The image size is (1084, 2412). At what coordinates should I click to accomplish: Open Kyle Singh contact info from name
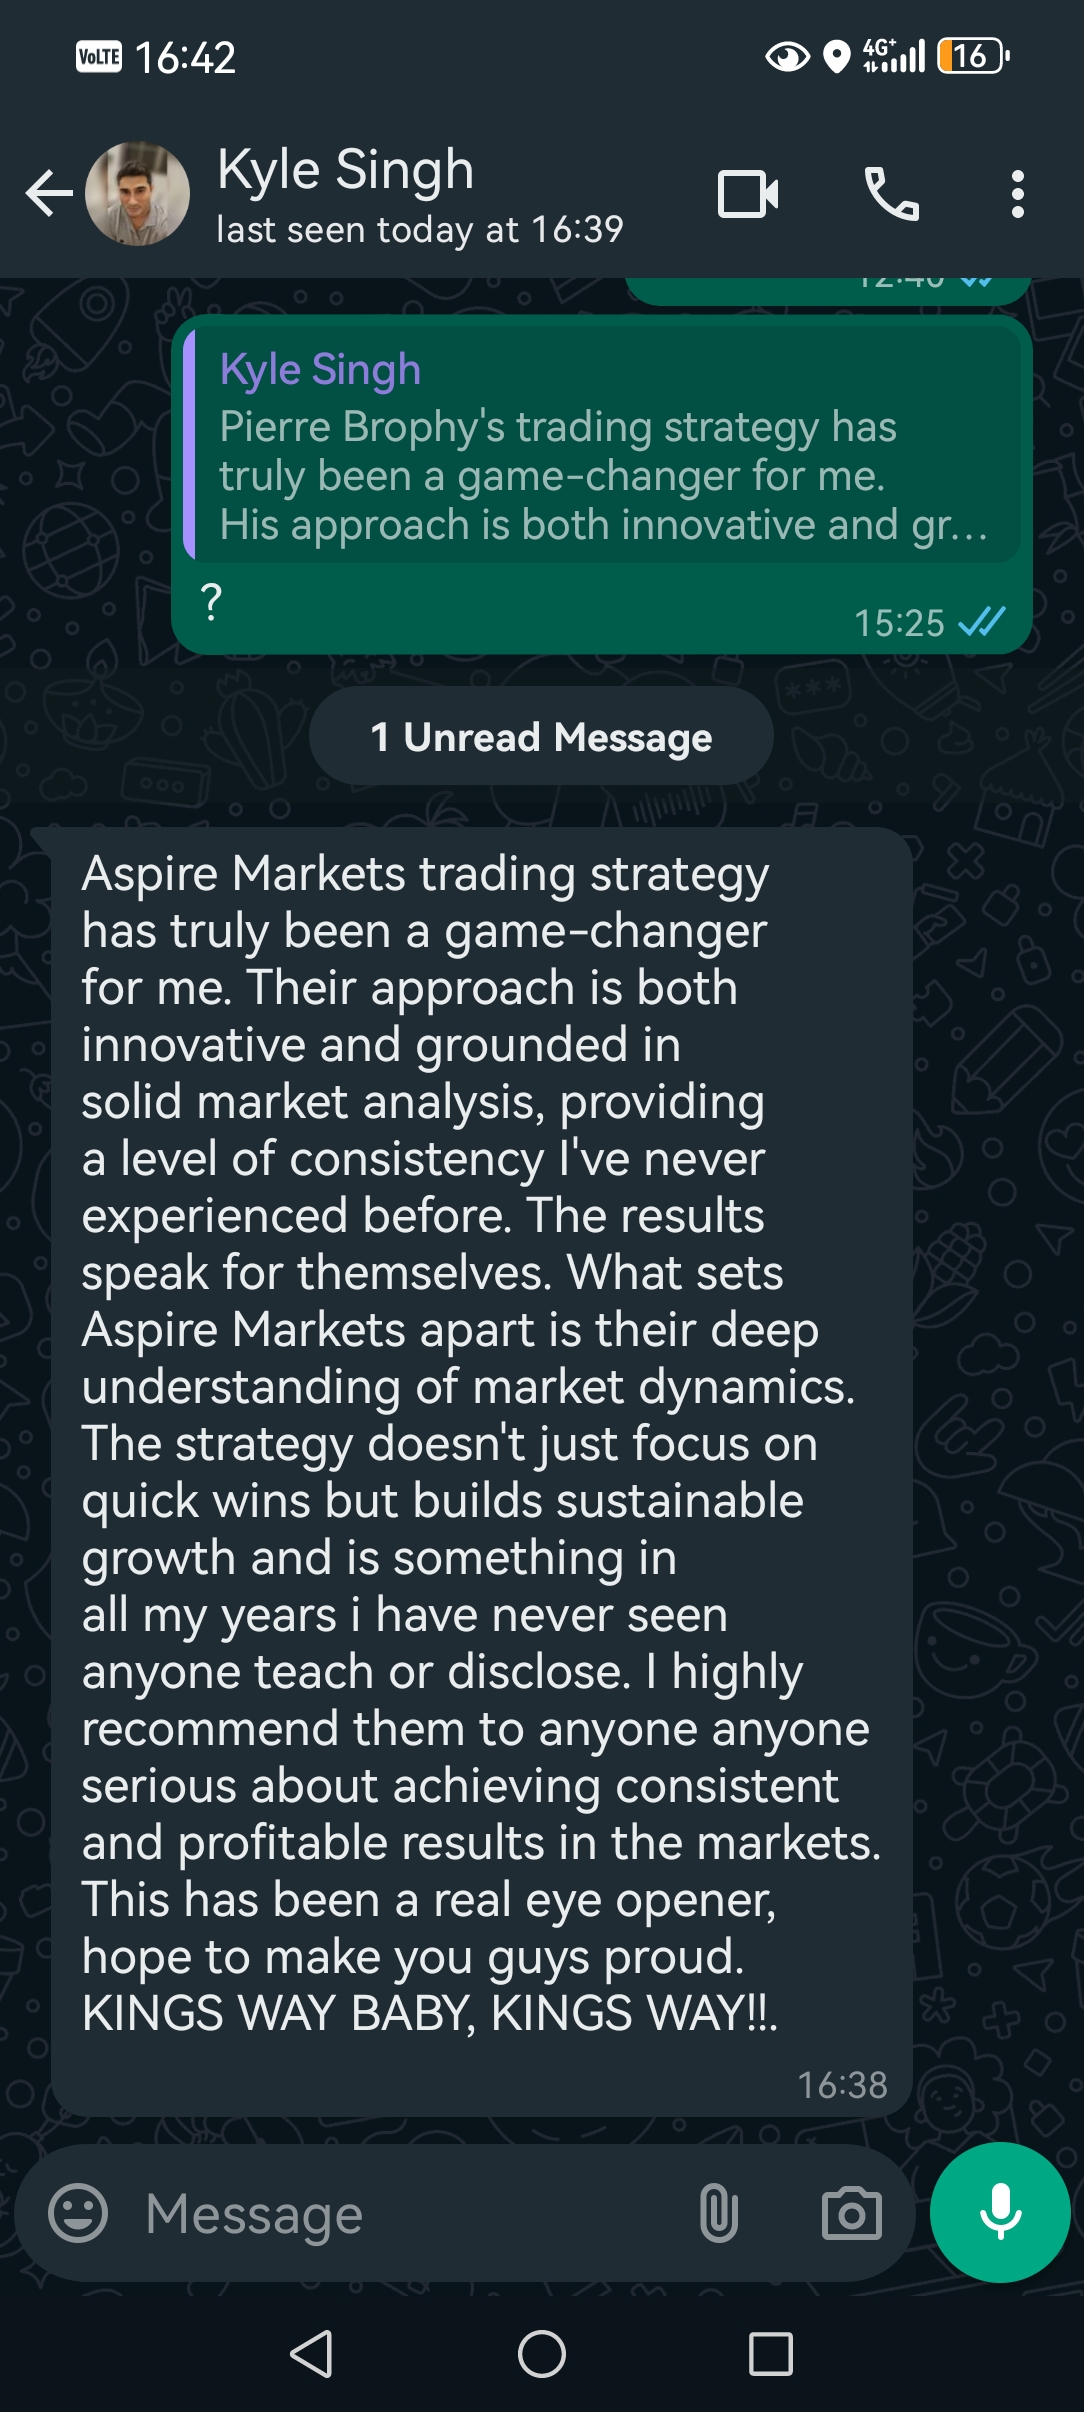click(x=345, y=169)
